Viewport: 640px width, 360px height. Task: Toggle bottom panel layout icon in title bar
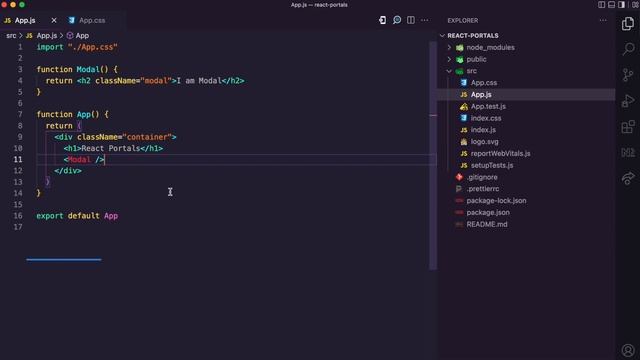click(611, 4)
